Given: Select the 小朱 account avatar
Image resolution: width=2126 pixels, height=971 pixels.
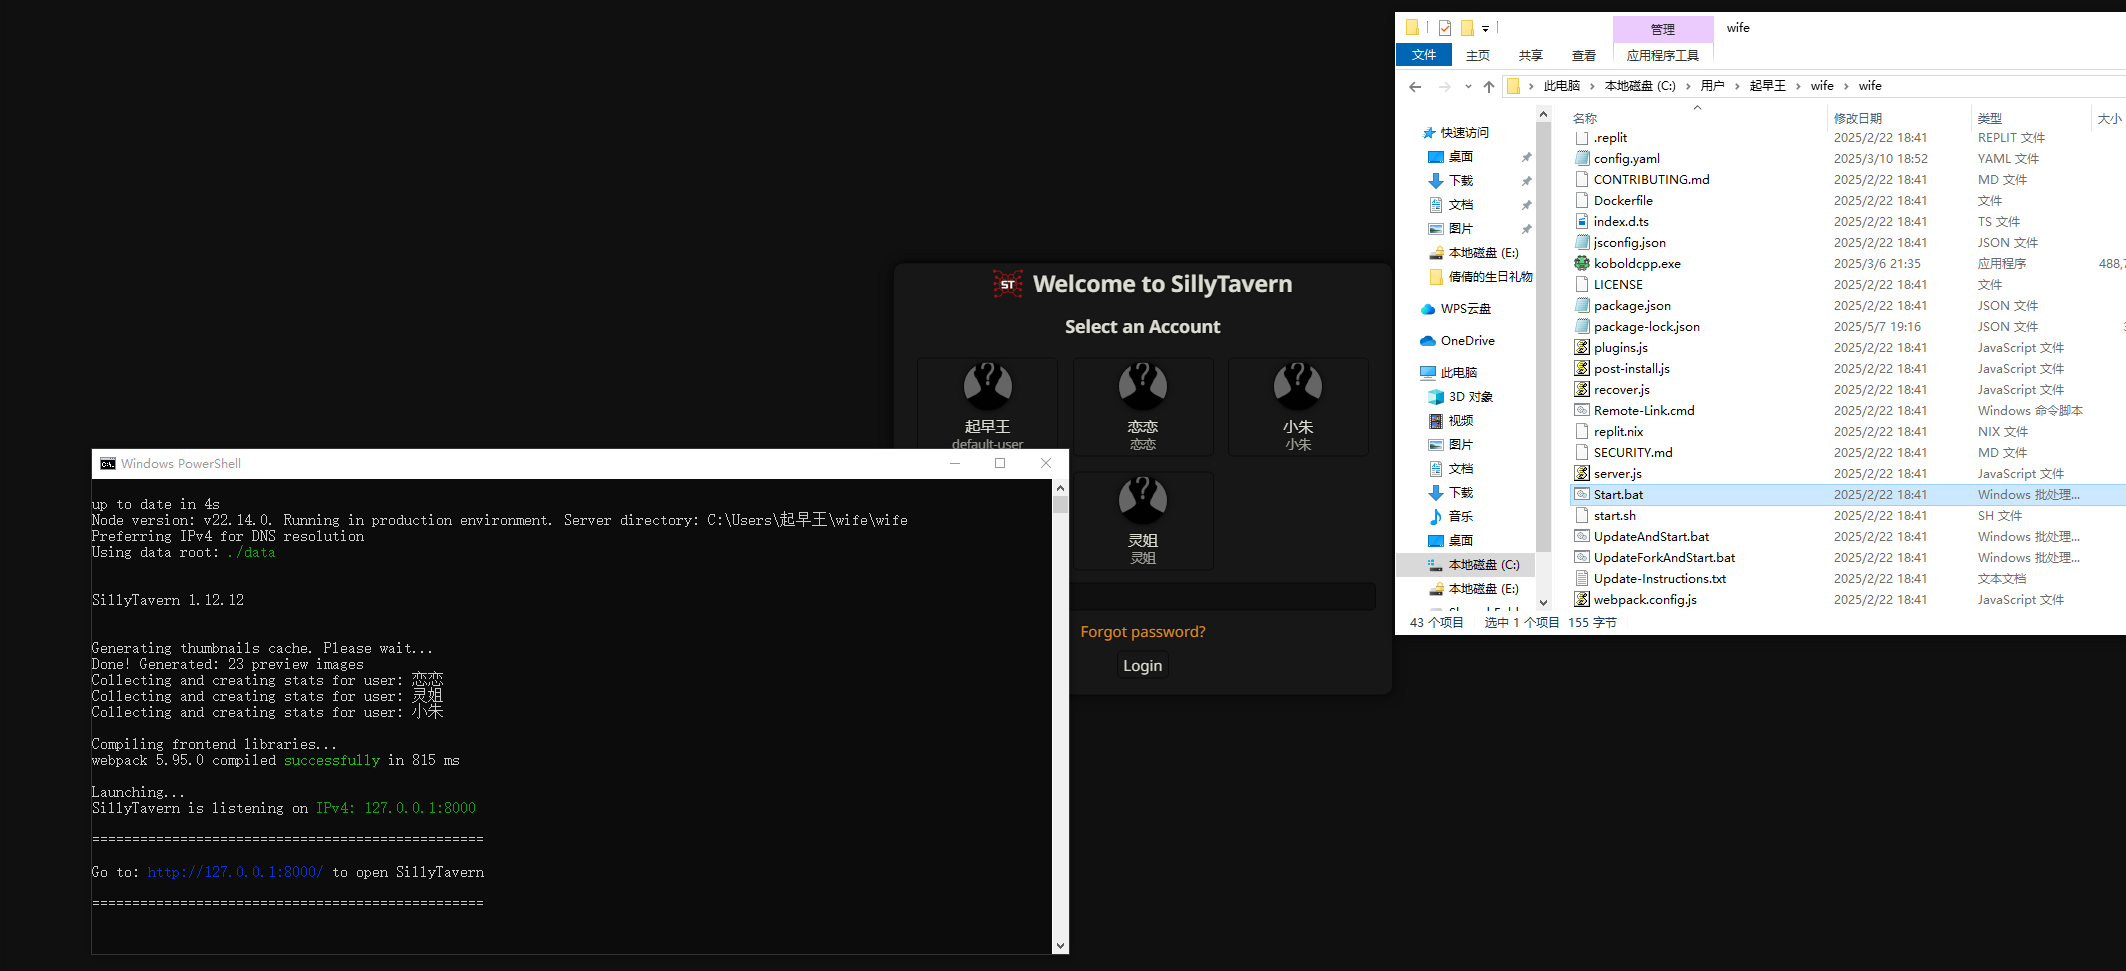Looking at the screenshot, I should point(1297,386).
